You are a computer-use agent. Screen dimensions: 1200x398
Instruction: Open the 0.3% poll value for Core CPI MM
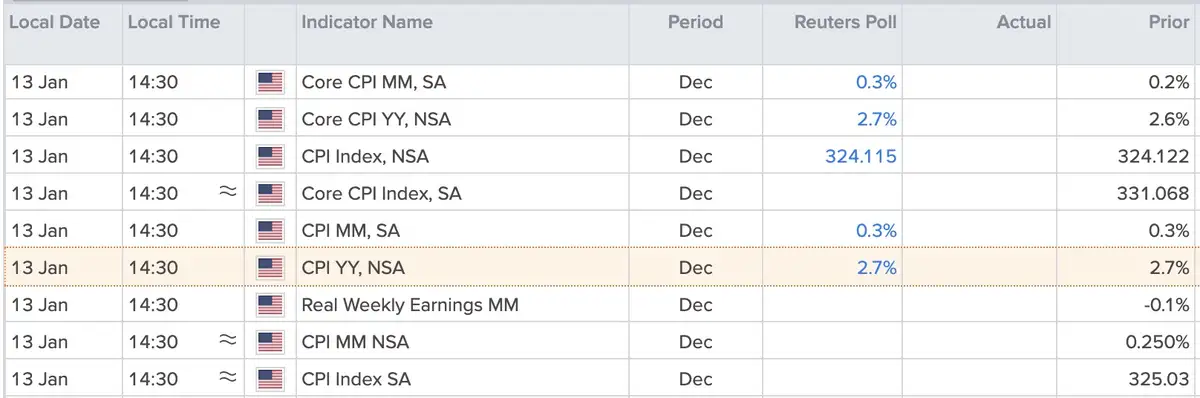click(x=876, y=82)
